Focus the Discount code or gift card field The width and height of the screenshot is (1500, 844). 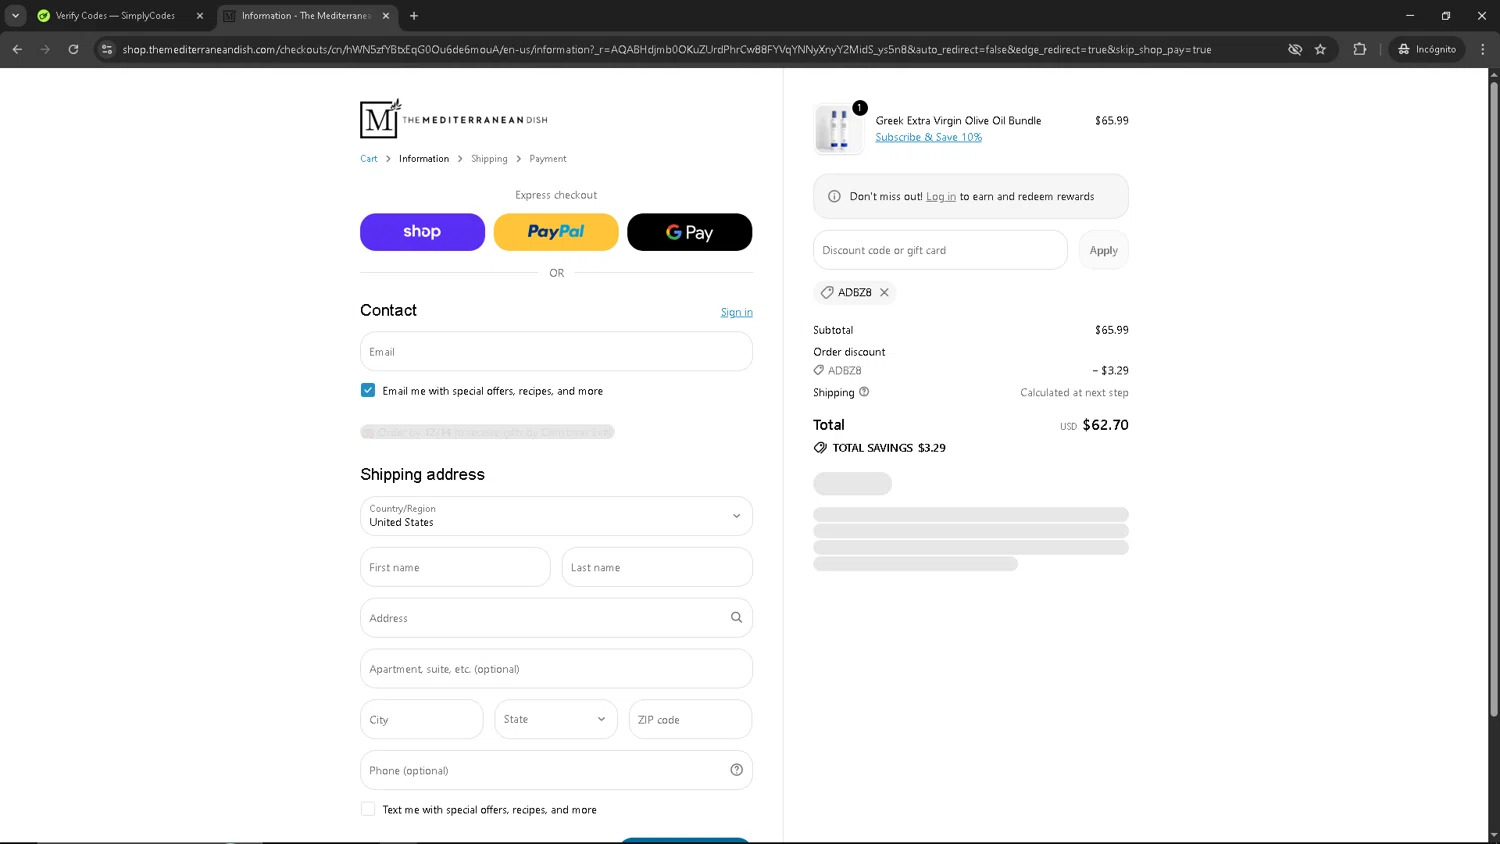pyautogui.click(x=940, y=250)
